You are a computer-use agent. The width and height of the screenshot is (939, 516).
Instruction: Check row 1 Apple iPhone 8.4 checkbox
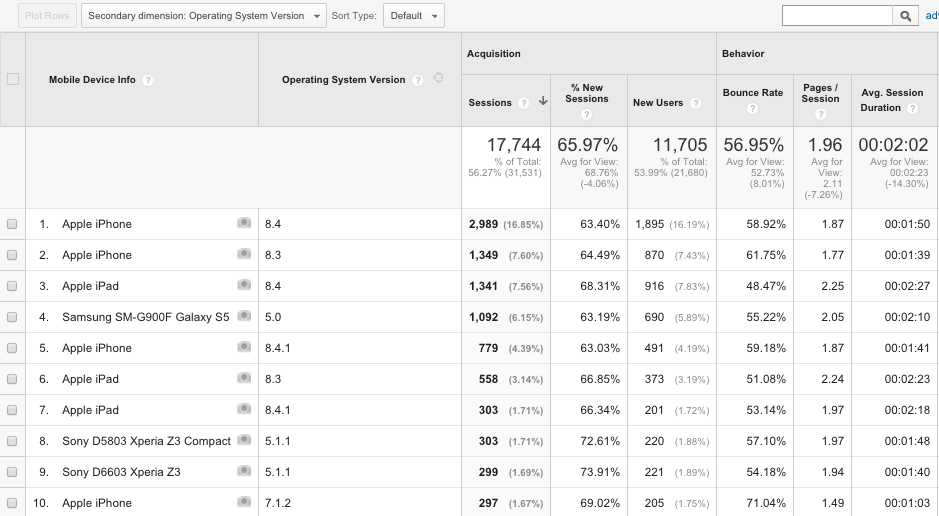click(12, 224)
